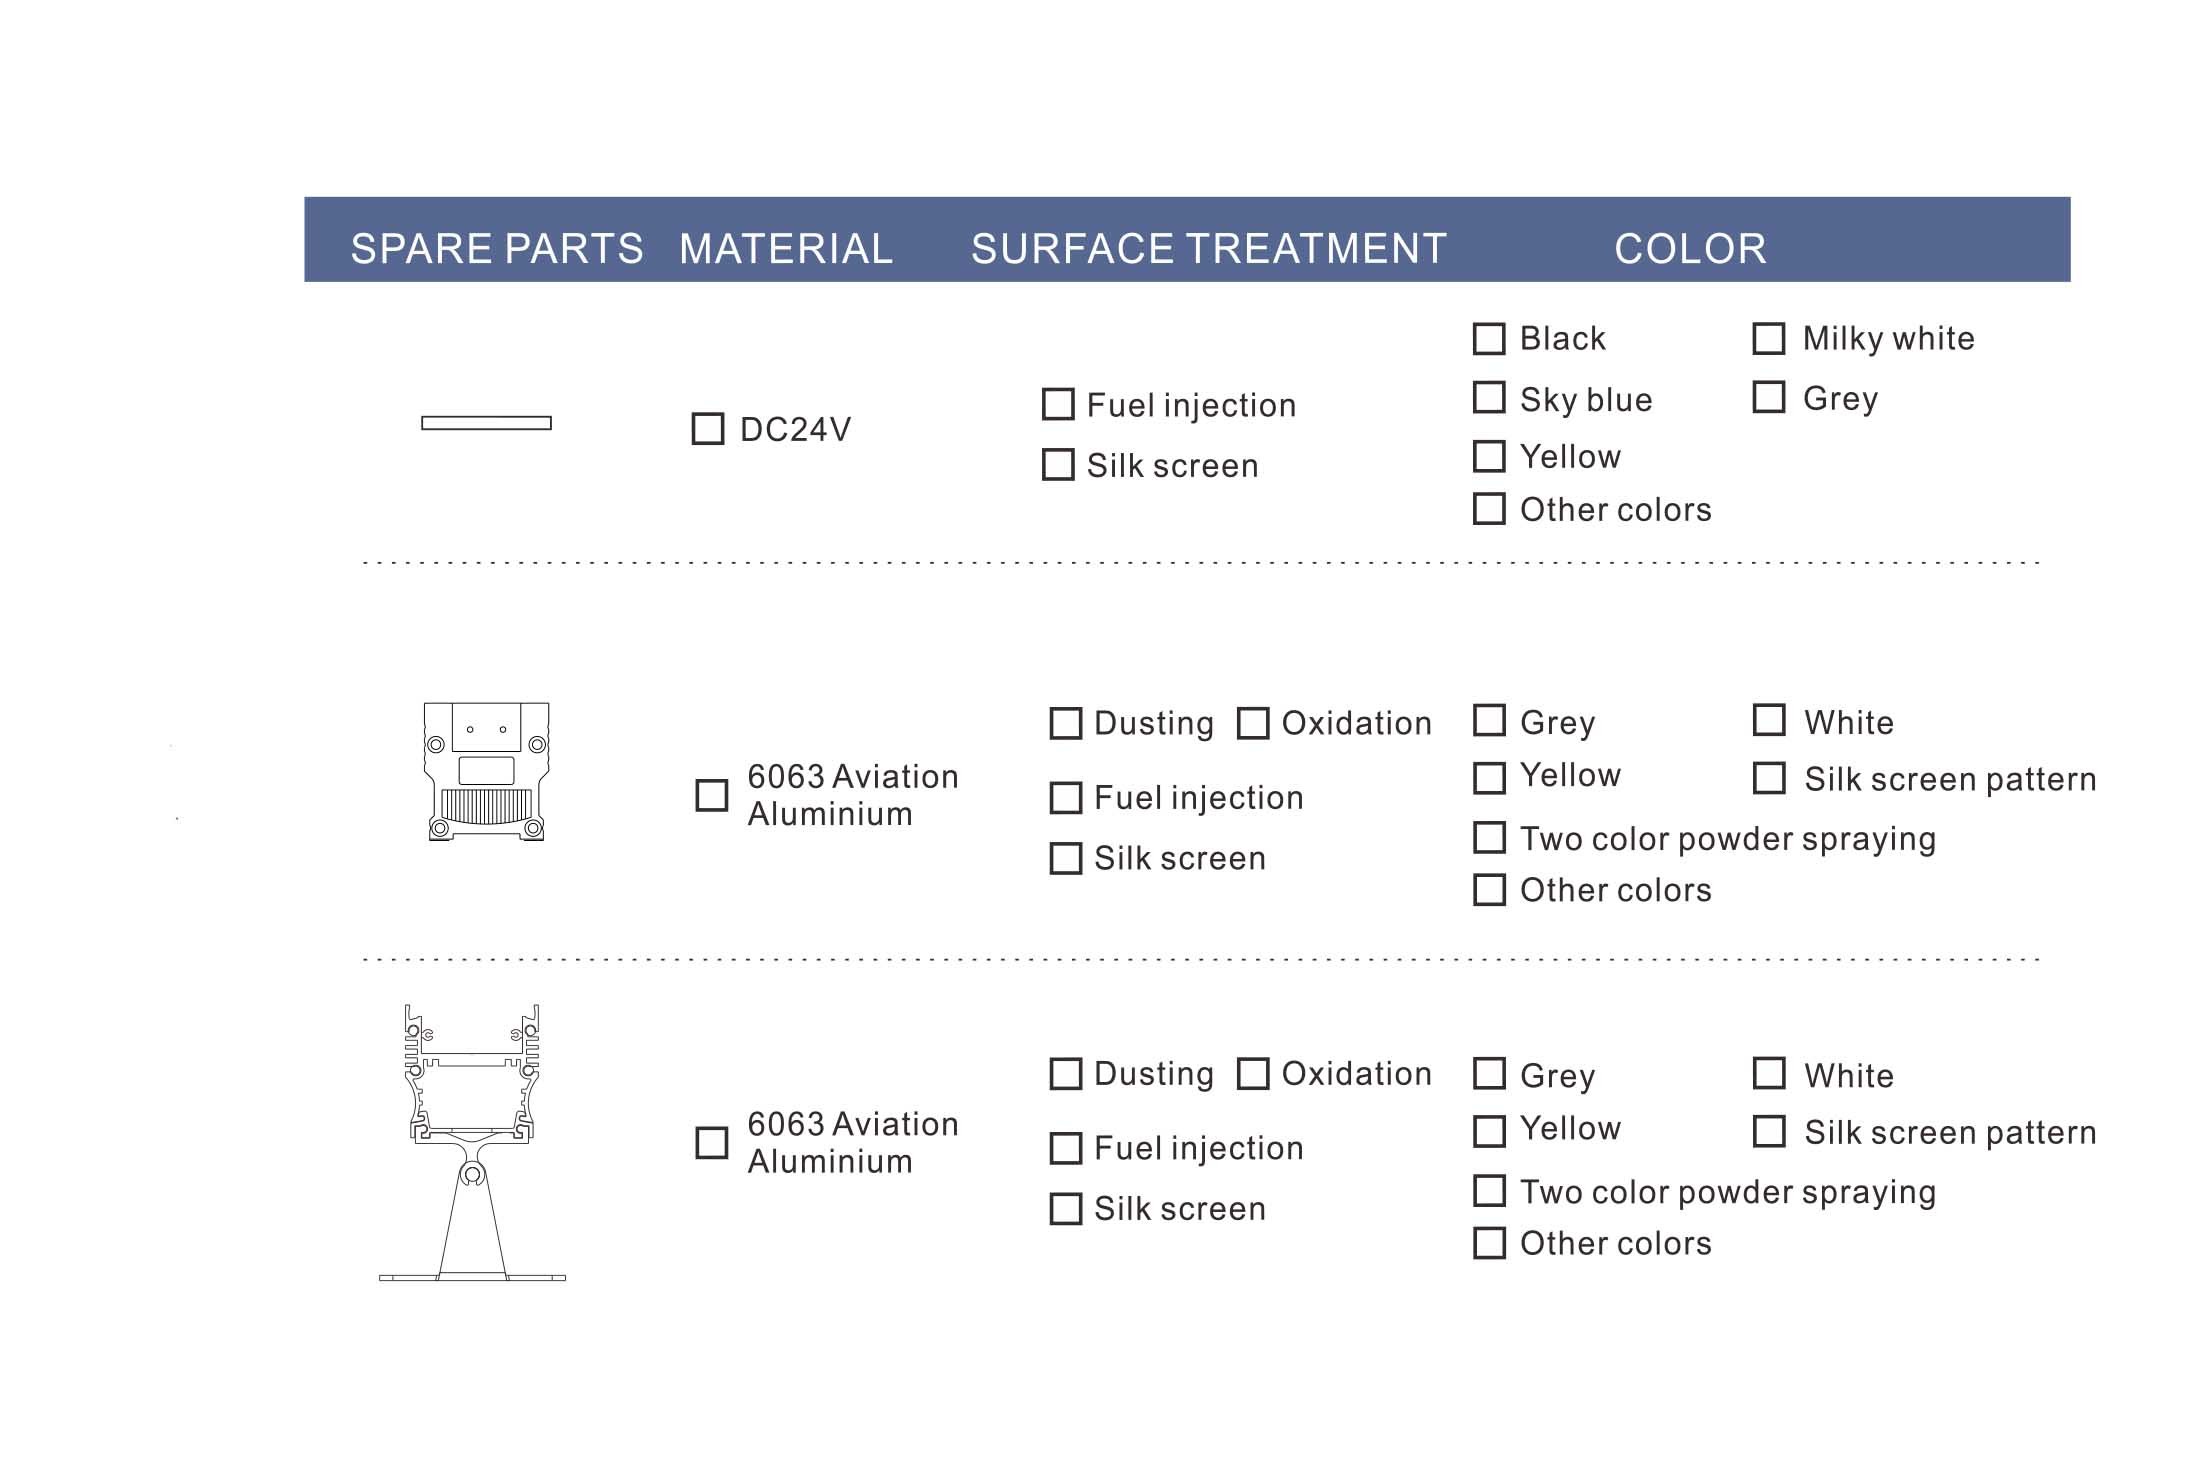Select 6063 Aviation Aluminium for bottom part
Image resolution: width=2205 pixels, height=1457 pixels.
711,1143
